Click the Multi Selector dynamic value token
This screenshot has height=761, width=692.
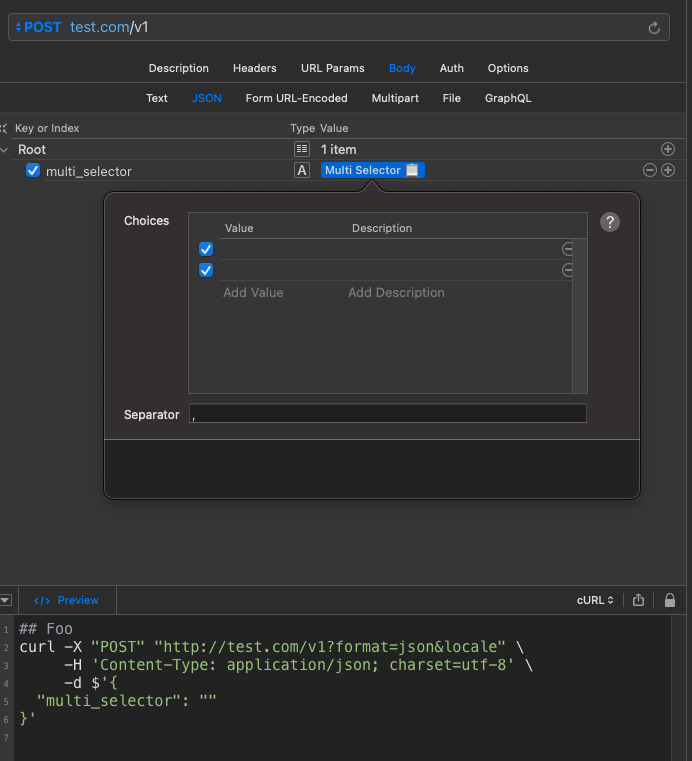373,170
